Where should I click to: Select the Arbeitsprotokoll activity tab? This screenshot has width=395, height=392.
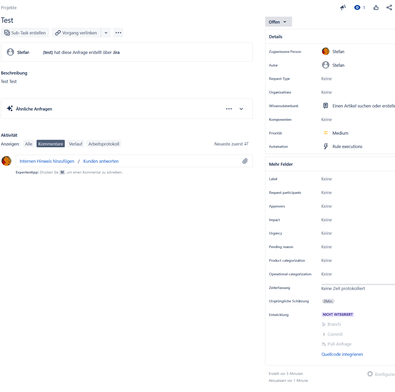104,144
